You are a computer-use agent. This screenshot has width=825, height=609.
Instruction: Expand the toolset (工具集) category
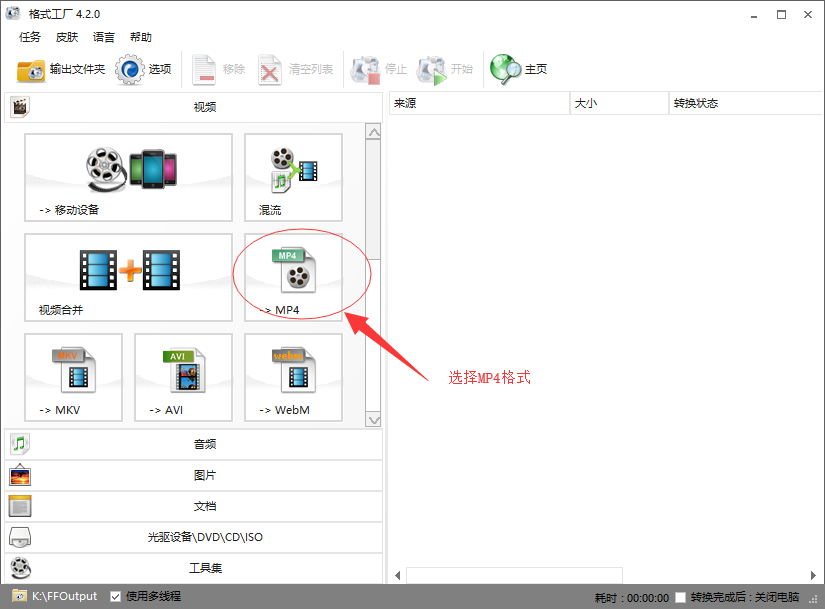tap(204, 568)
